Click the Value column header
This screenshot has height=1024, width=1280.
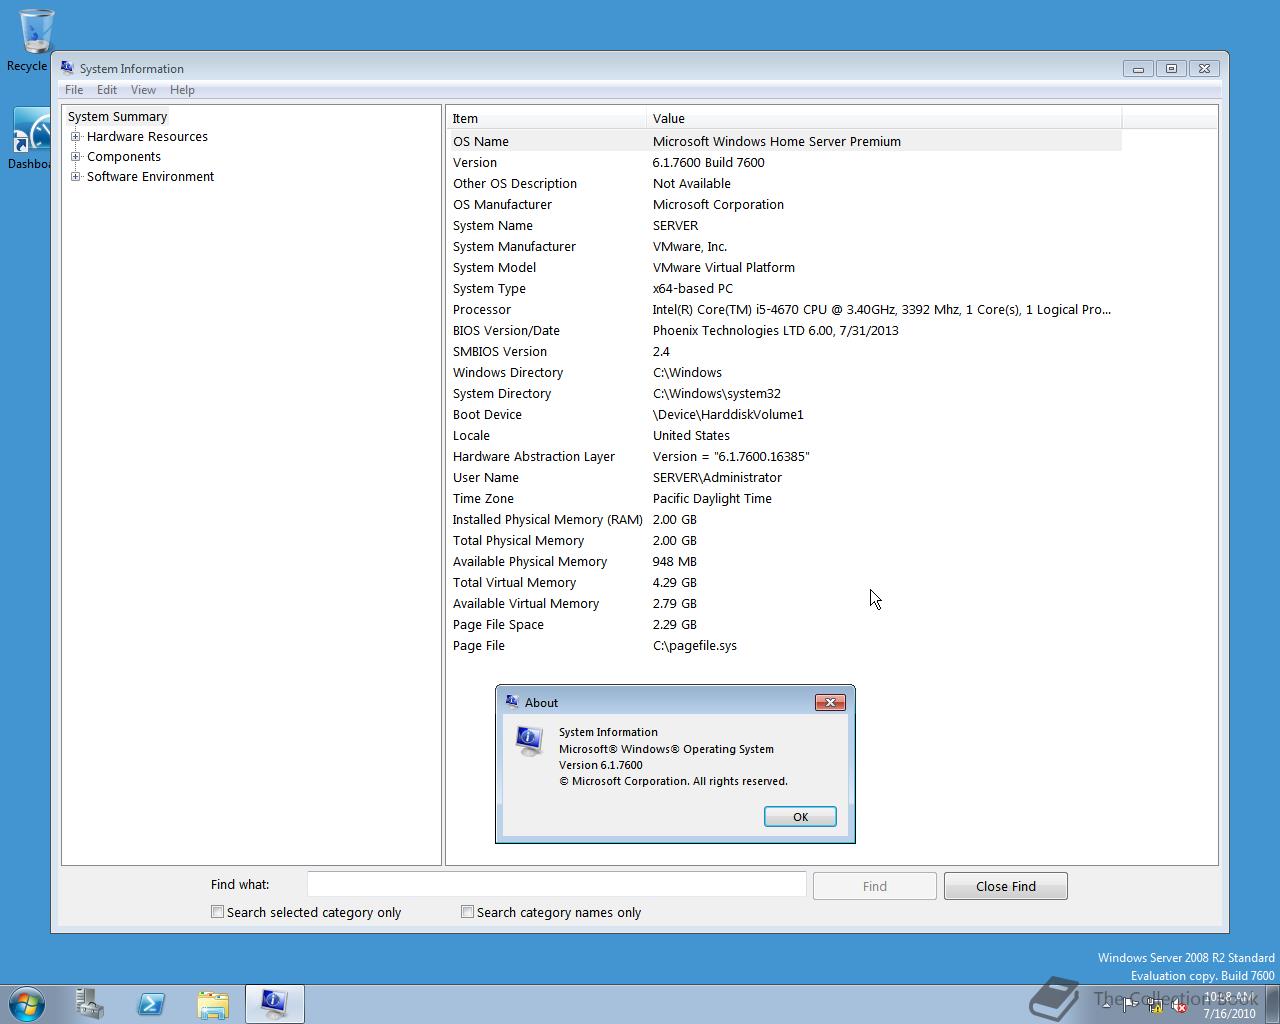[884, 118]
